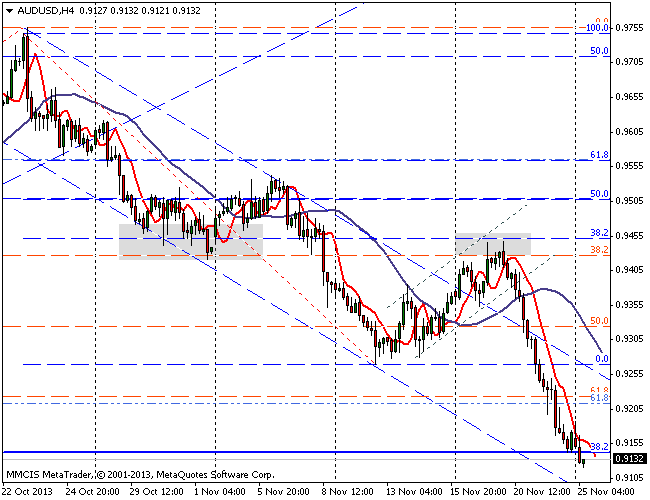Click the 15 Nov 20:00 time label
Image resolution: width=650 pixels, height=500 pixels.
click(x=478, y=492)
